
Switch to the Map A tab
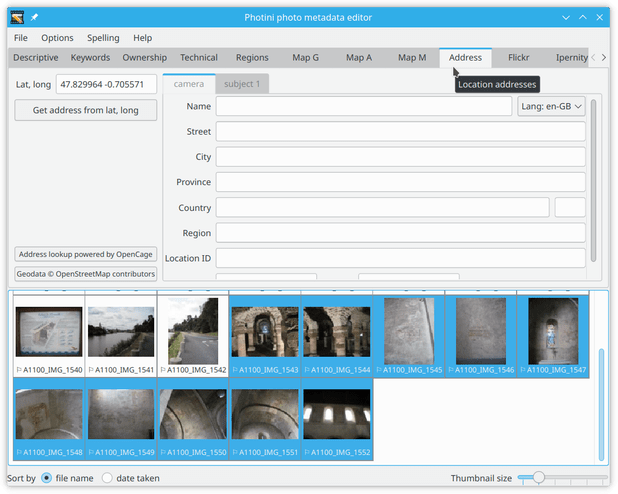[x=359, y=58]
